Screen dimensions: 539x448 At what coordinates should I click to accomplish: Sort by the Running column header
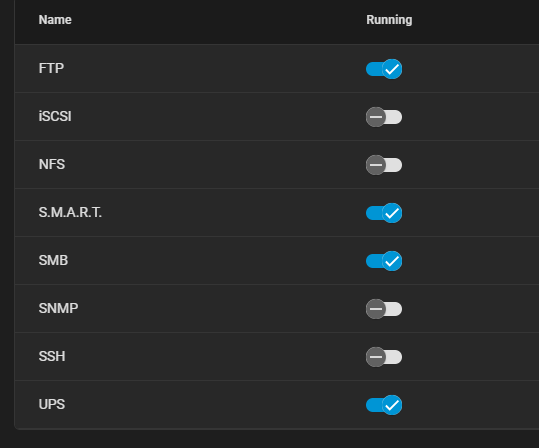coord(389,20)
